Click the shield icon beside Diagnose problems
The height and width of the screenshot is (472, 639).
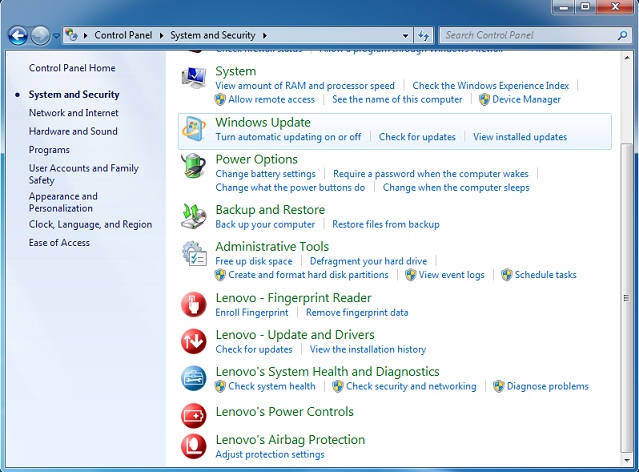click(x=498, y=386)
